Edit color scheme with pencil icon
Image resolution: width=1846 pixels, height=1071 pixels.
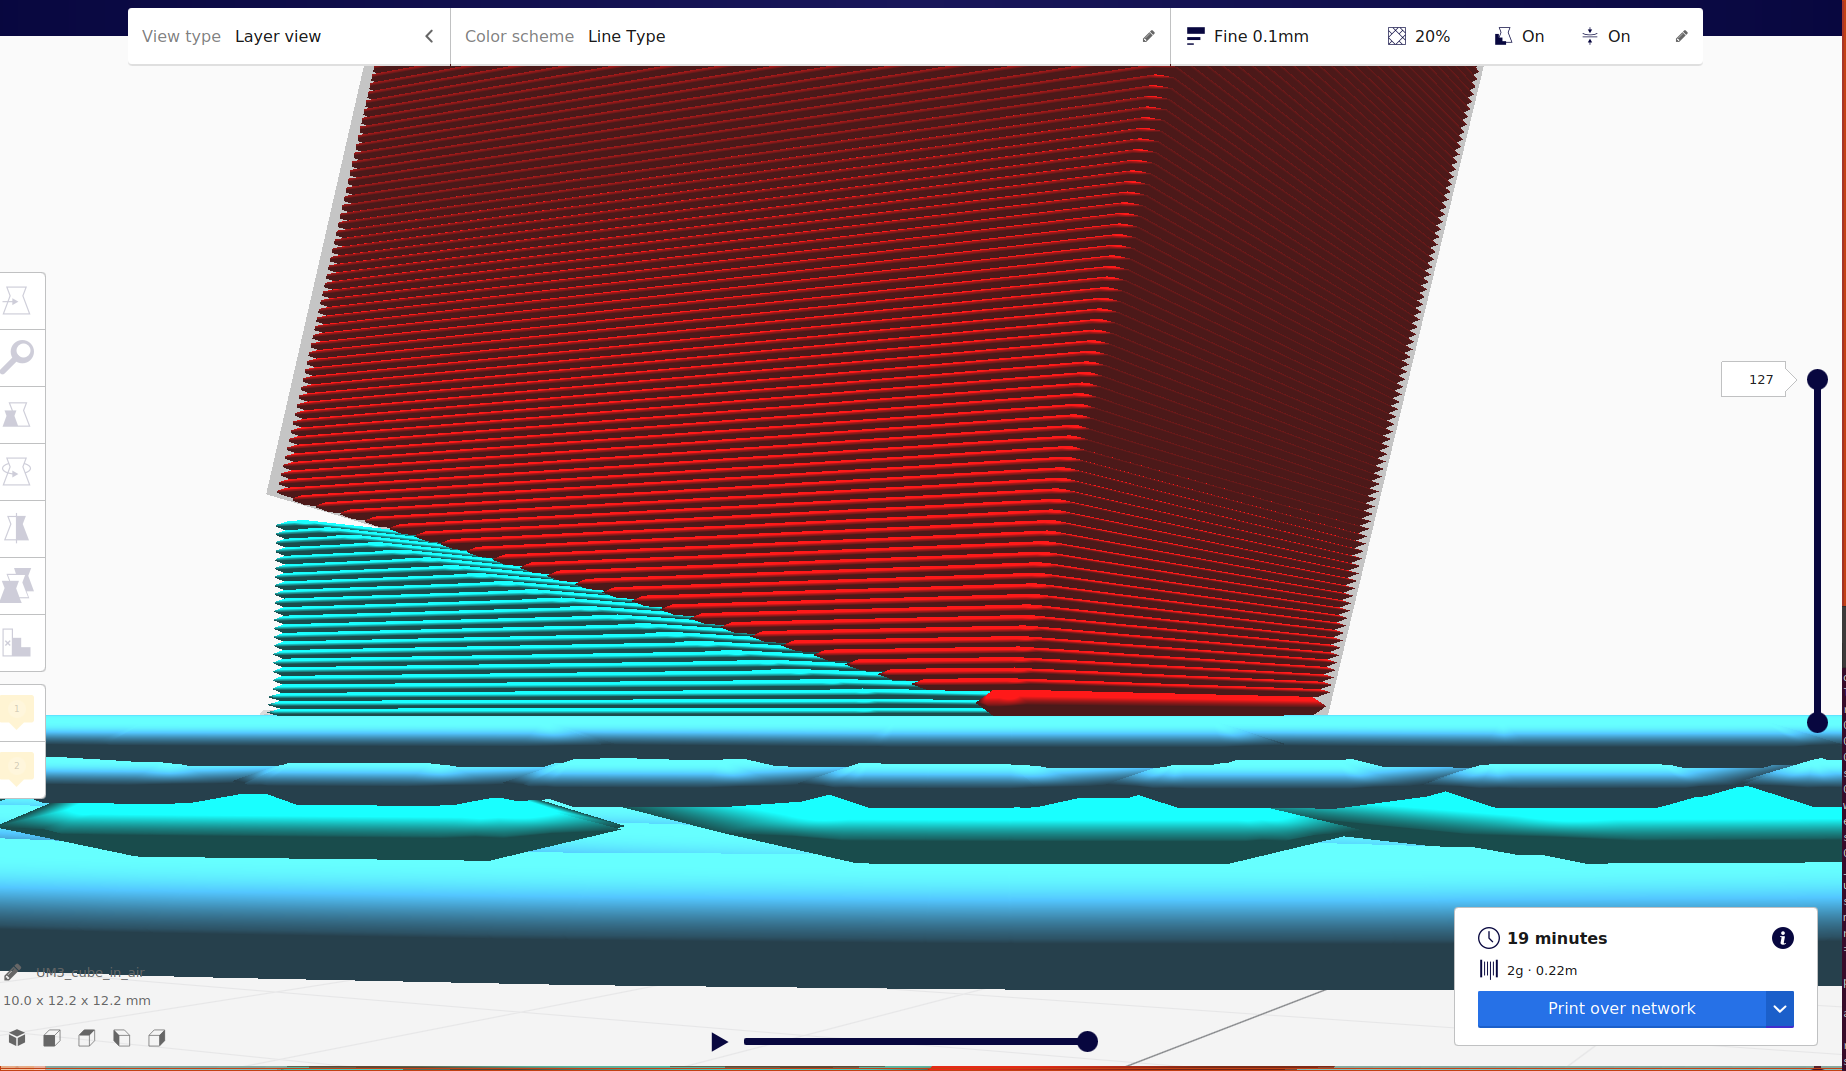click(x=1148, y=36)
